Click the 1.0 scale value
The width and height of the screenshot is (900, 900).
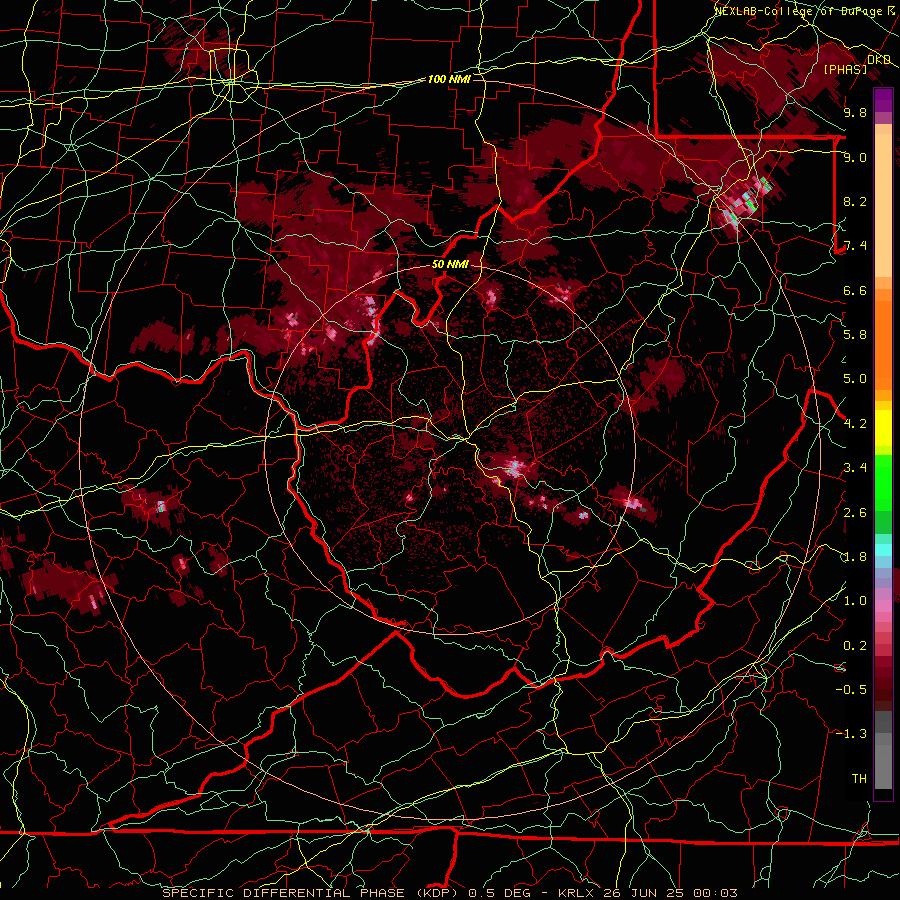pos(855,601)
